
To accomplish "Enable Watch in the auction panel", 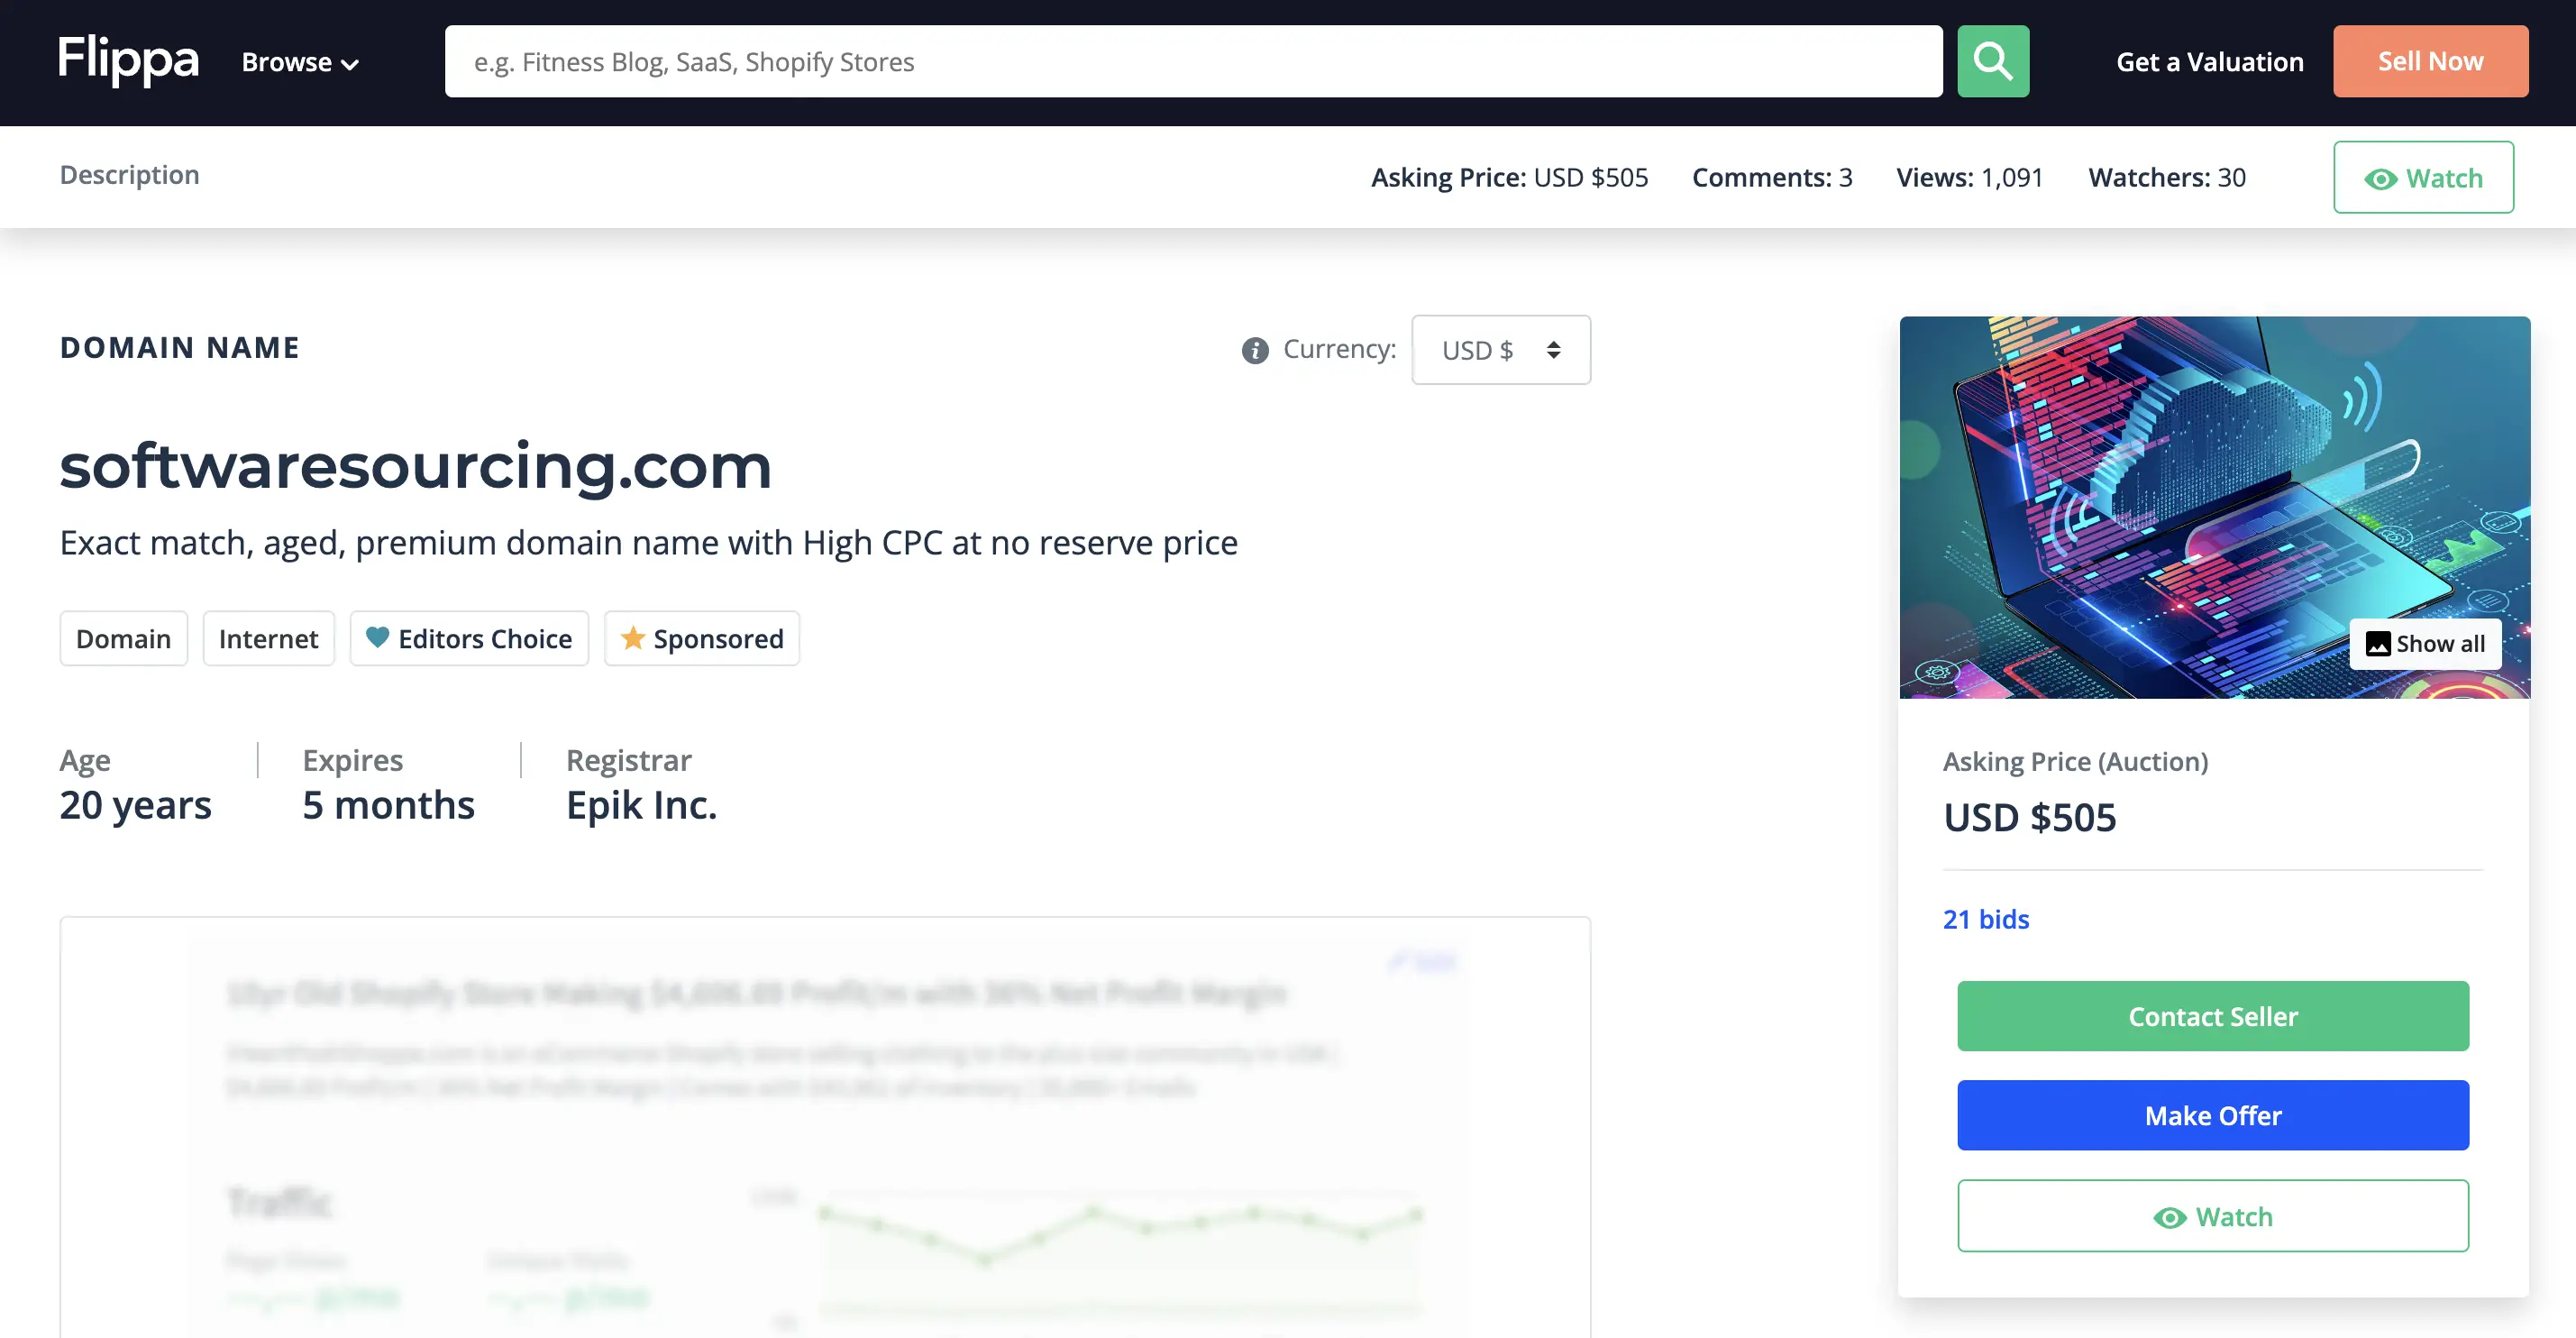I will pyautogui.click(x=2213, y=1215).
